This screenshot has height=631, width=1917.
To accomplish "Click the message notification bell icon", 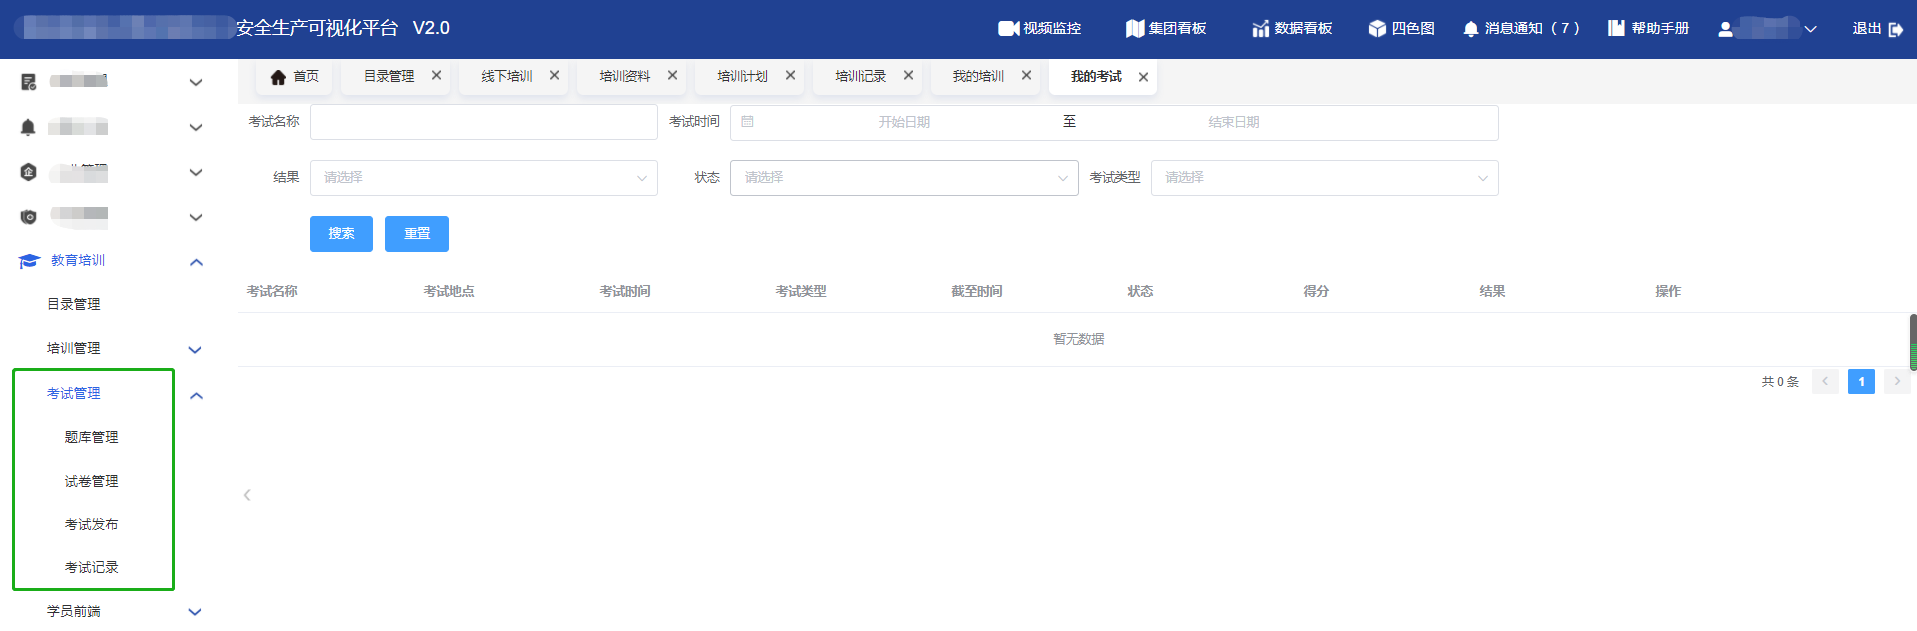I will coord(1470,29).
